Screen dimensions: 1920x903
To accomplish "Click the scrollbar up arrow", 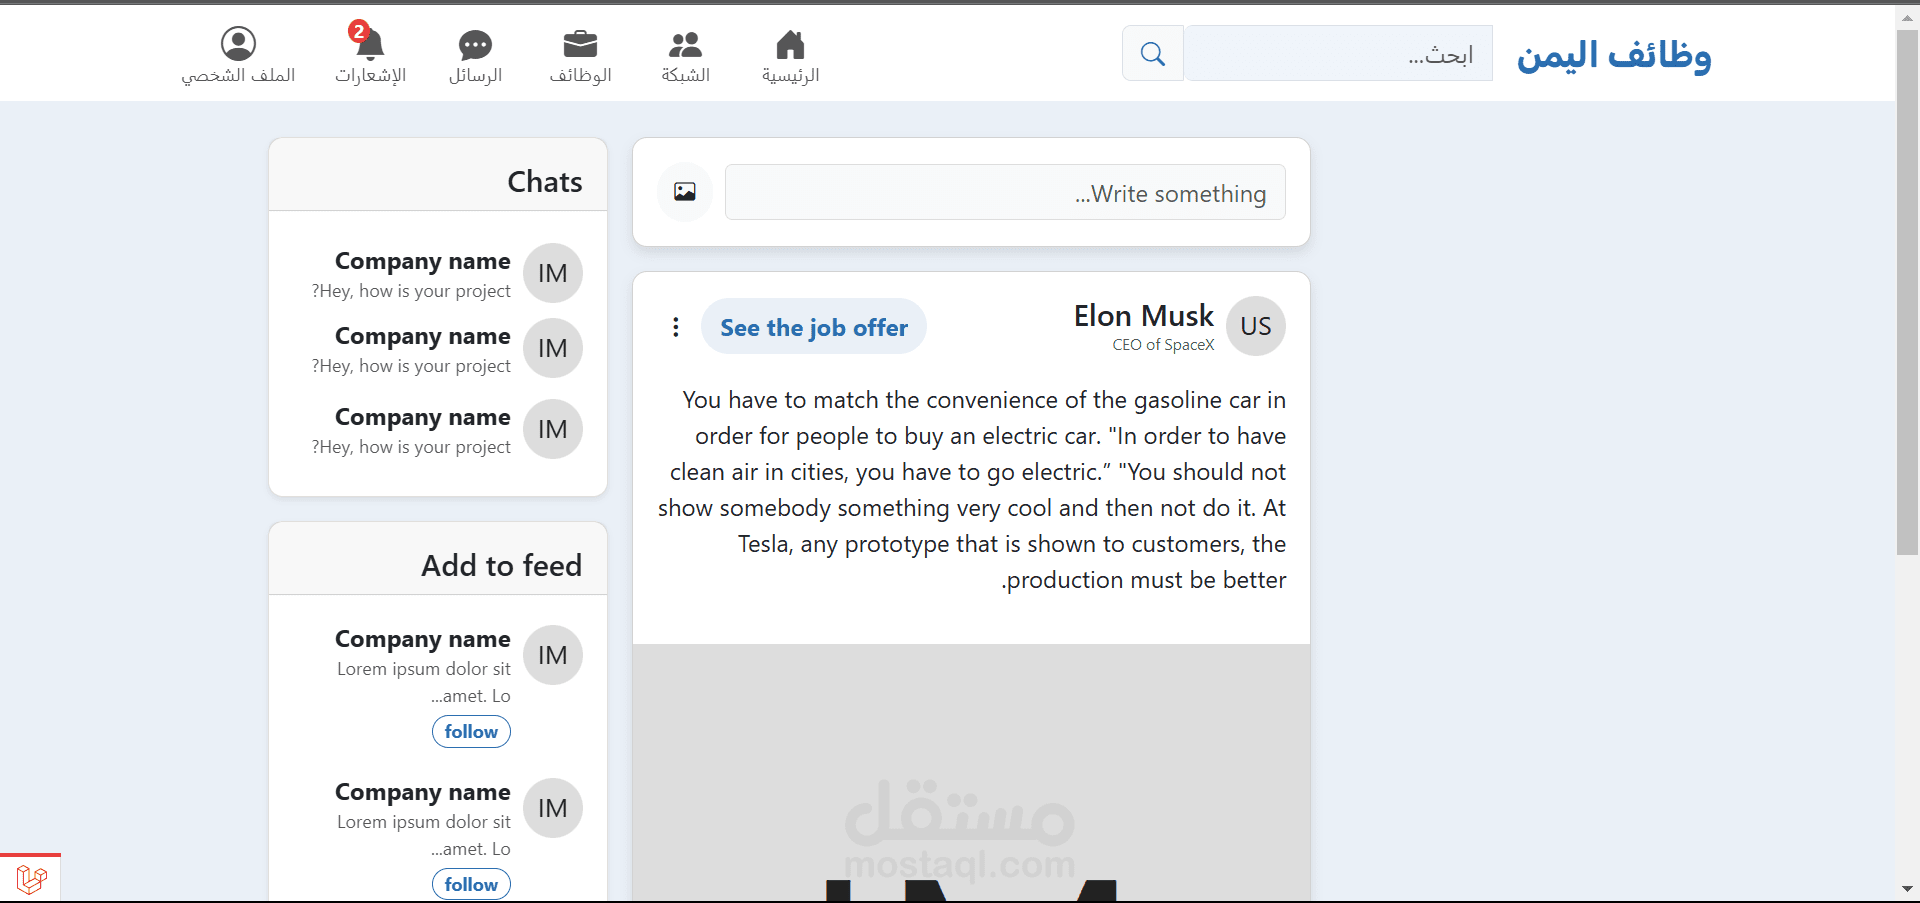I will pyautogui.click(x=1908, y=17).
